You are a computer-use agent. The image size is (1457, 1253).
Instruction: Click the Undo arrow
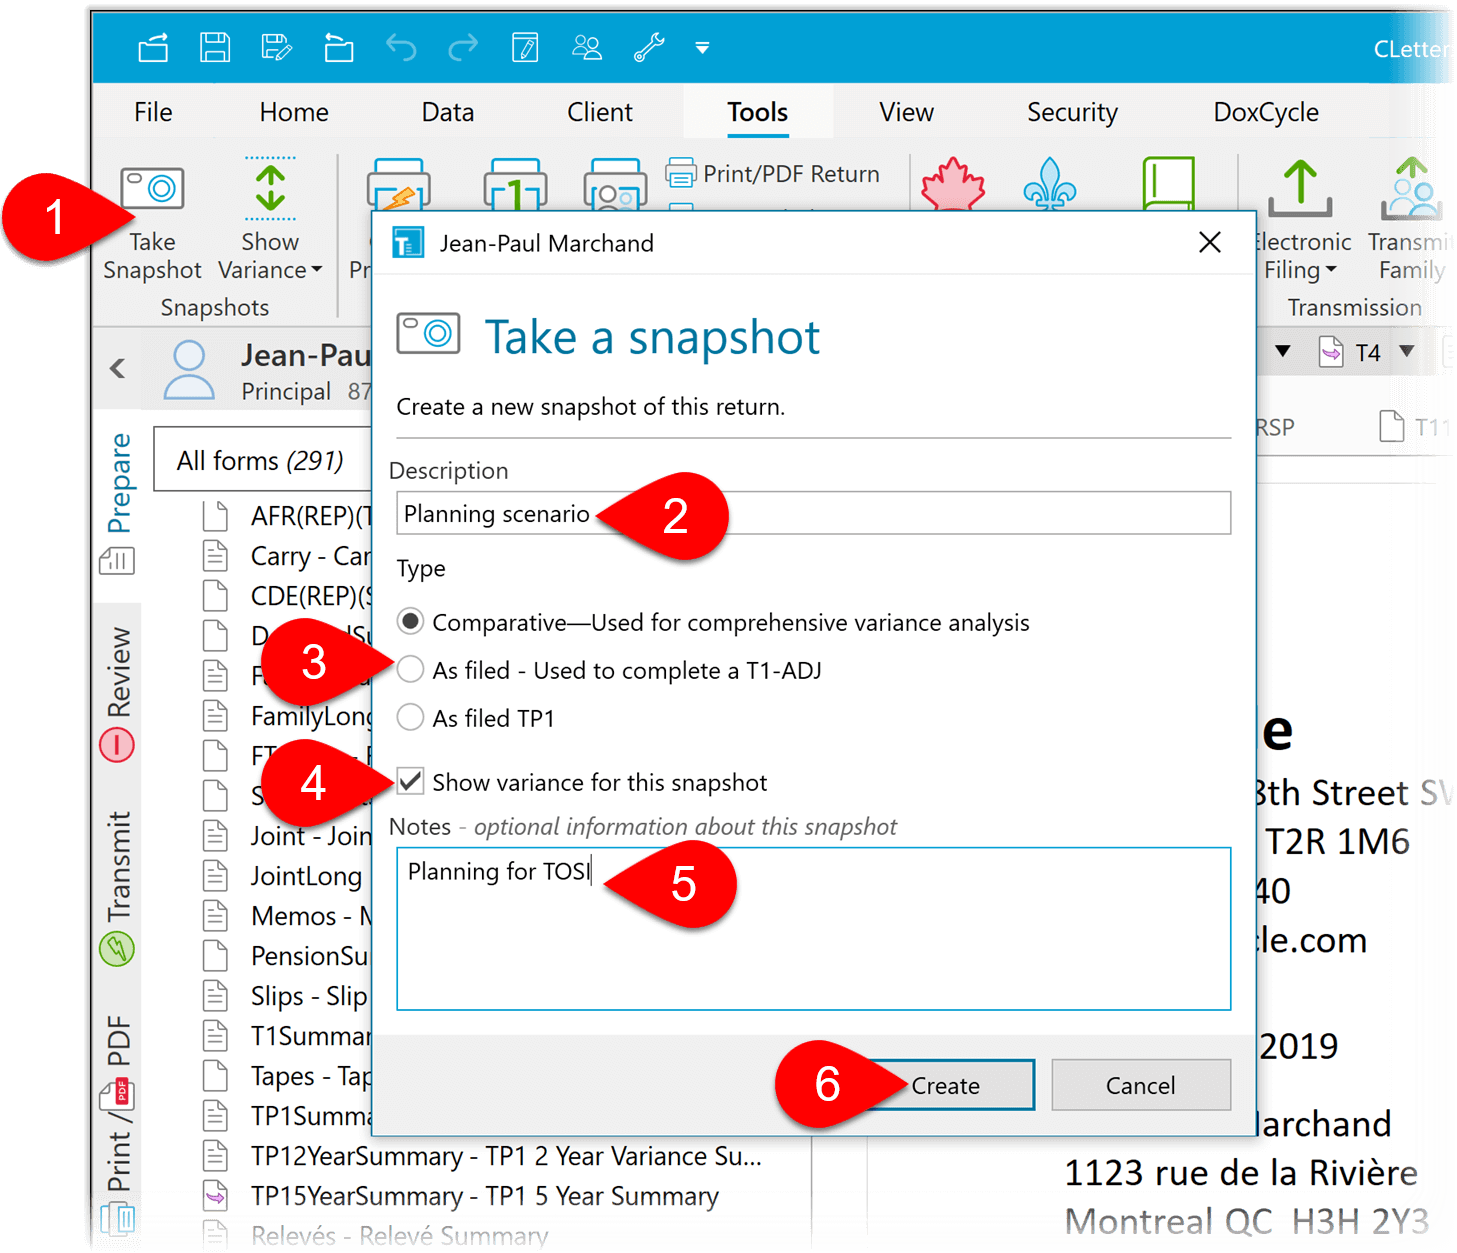pyautogui.click(x=401, y=47)
